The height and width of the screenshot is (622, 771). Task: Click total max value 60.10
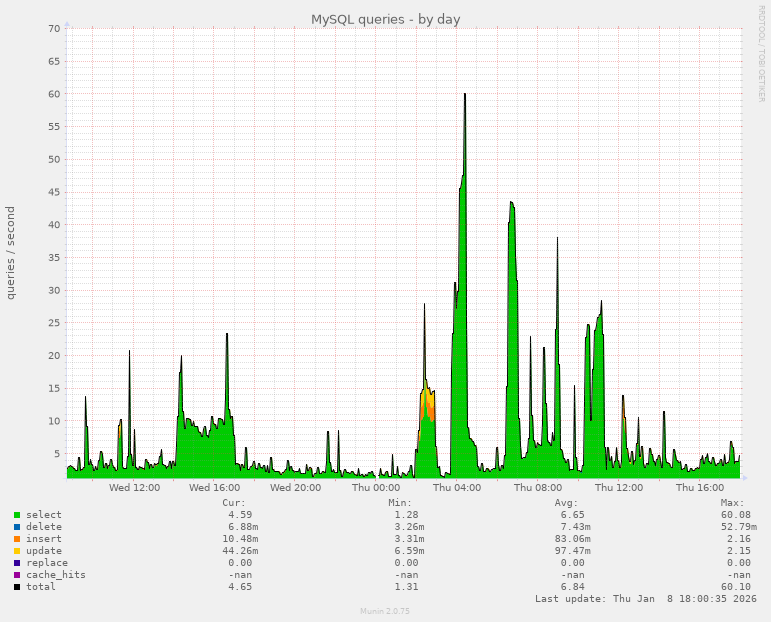(736, 587)
